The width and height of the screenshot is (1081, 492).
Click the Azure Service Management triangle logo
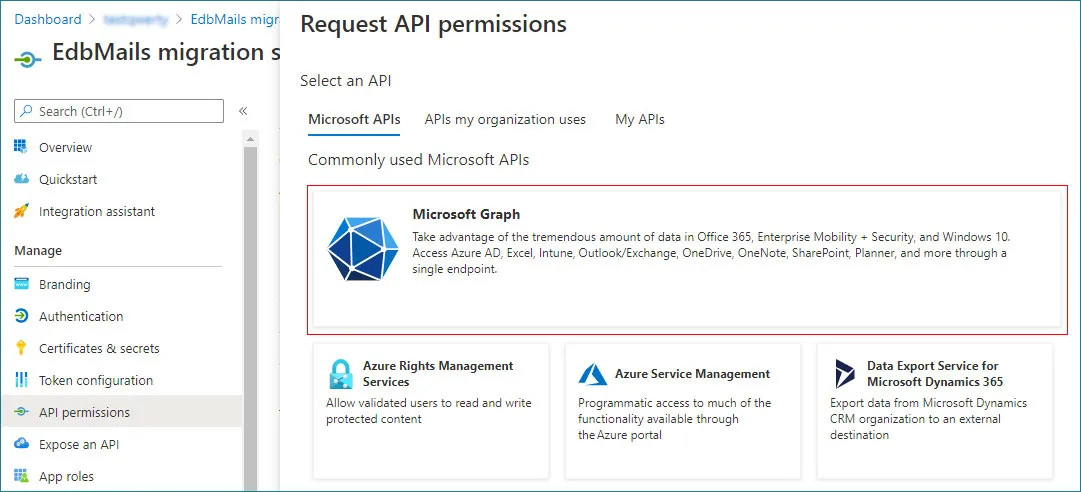(x=593, y=374)
